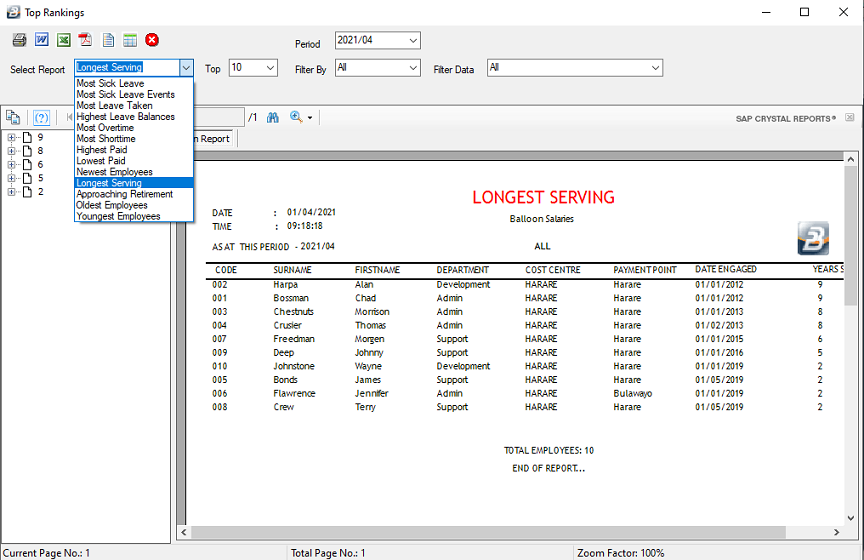Screen dimensions: 864x560
Task: Choose Most Shorttime option
Action: point(134,138)
